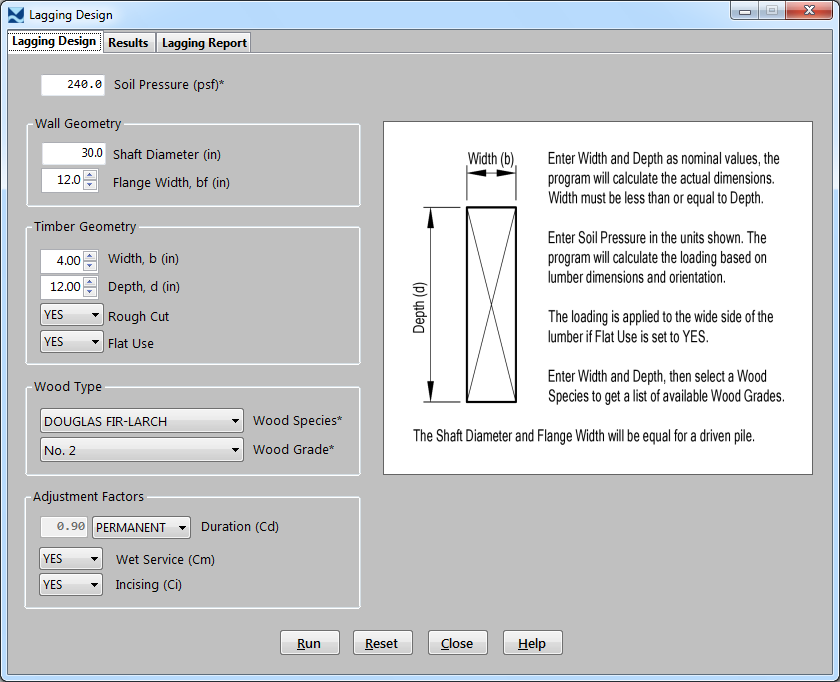
Task: Click the Soil Pressure input field
Action: coord(73,85)
